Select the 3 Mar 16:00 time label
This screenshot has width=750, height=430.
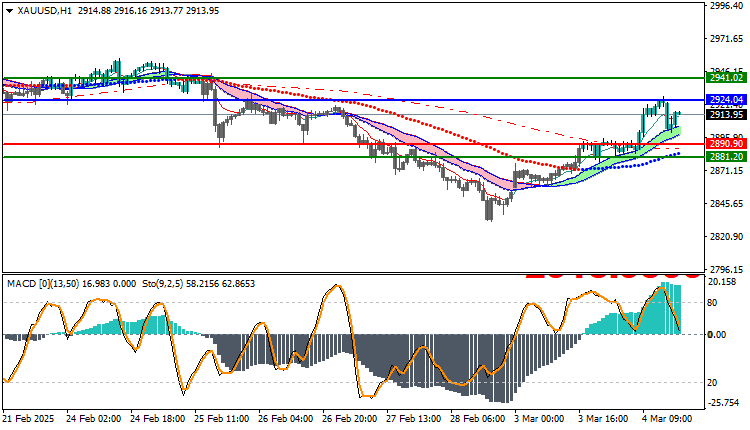coord(604,419)
